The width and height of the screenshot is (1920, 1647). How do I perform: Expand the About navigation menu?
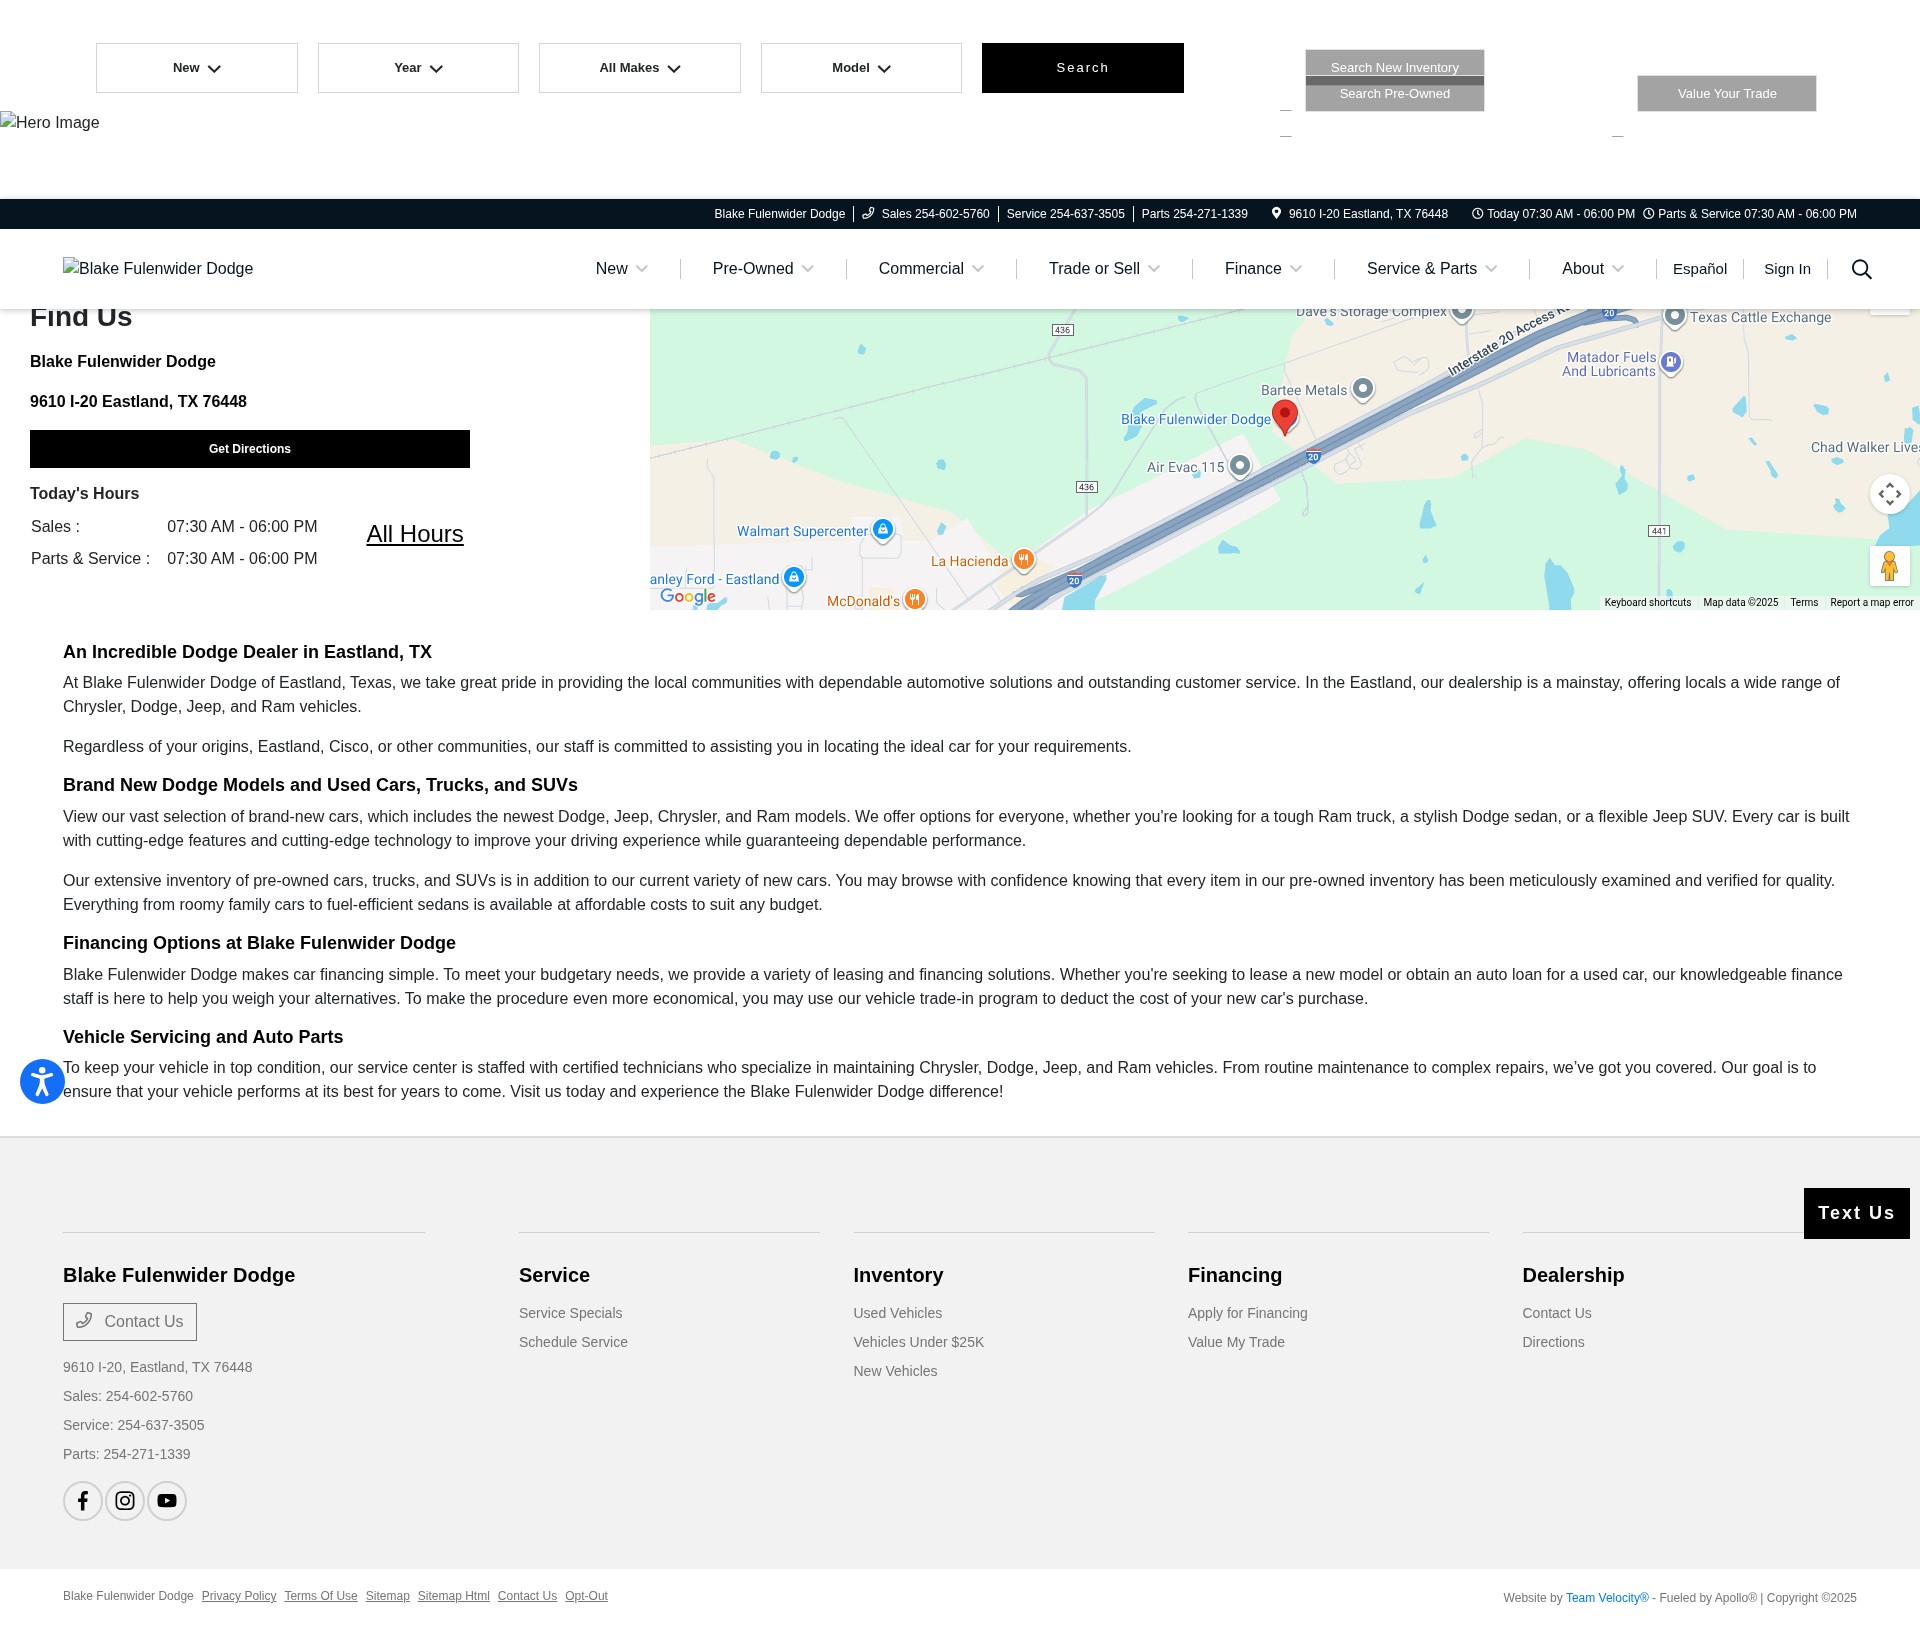click(1593, 269)
